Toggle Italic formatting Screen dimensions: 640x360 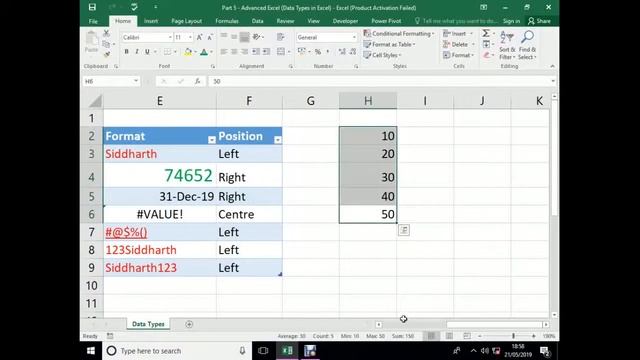click(137, 52)
